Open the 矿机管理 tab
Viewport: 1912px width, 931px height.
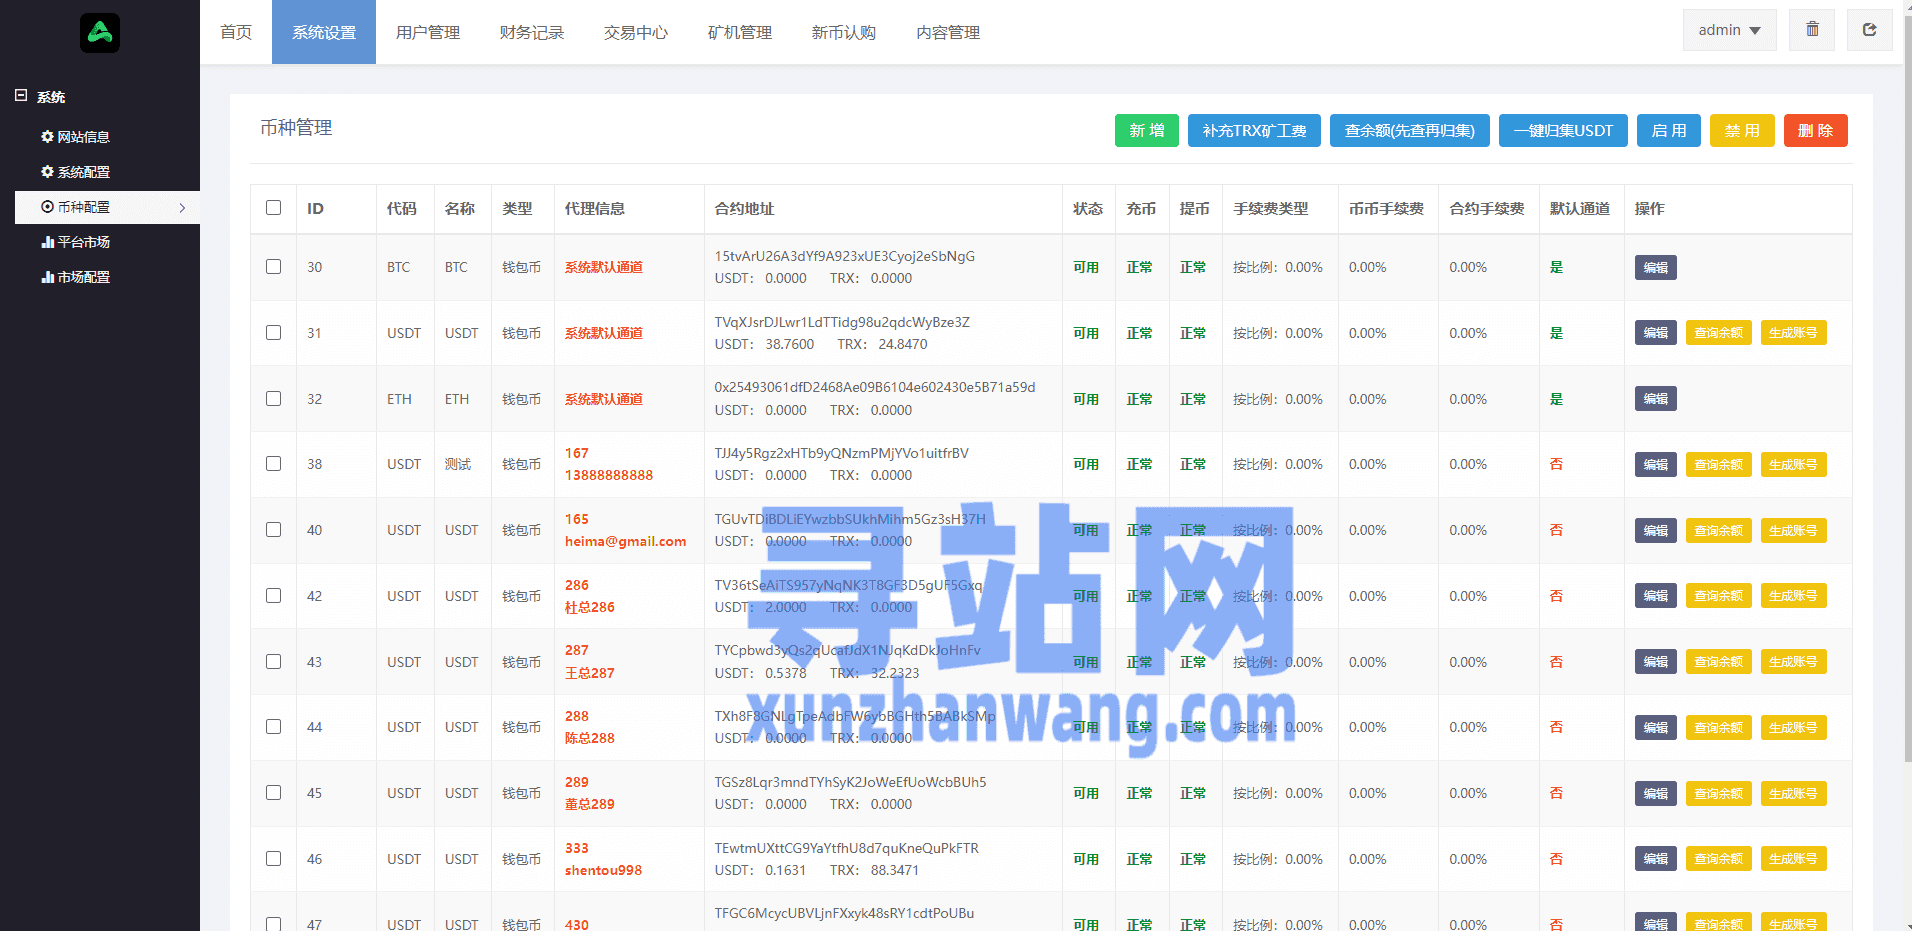tap(740, 32)
